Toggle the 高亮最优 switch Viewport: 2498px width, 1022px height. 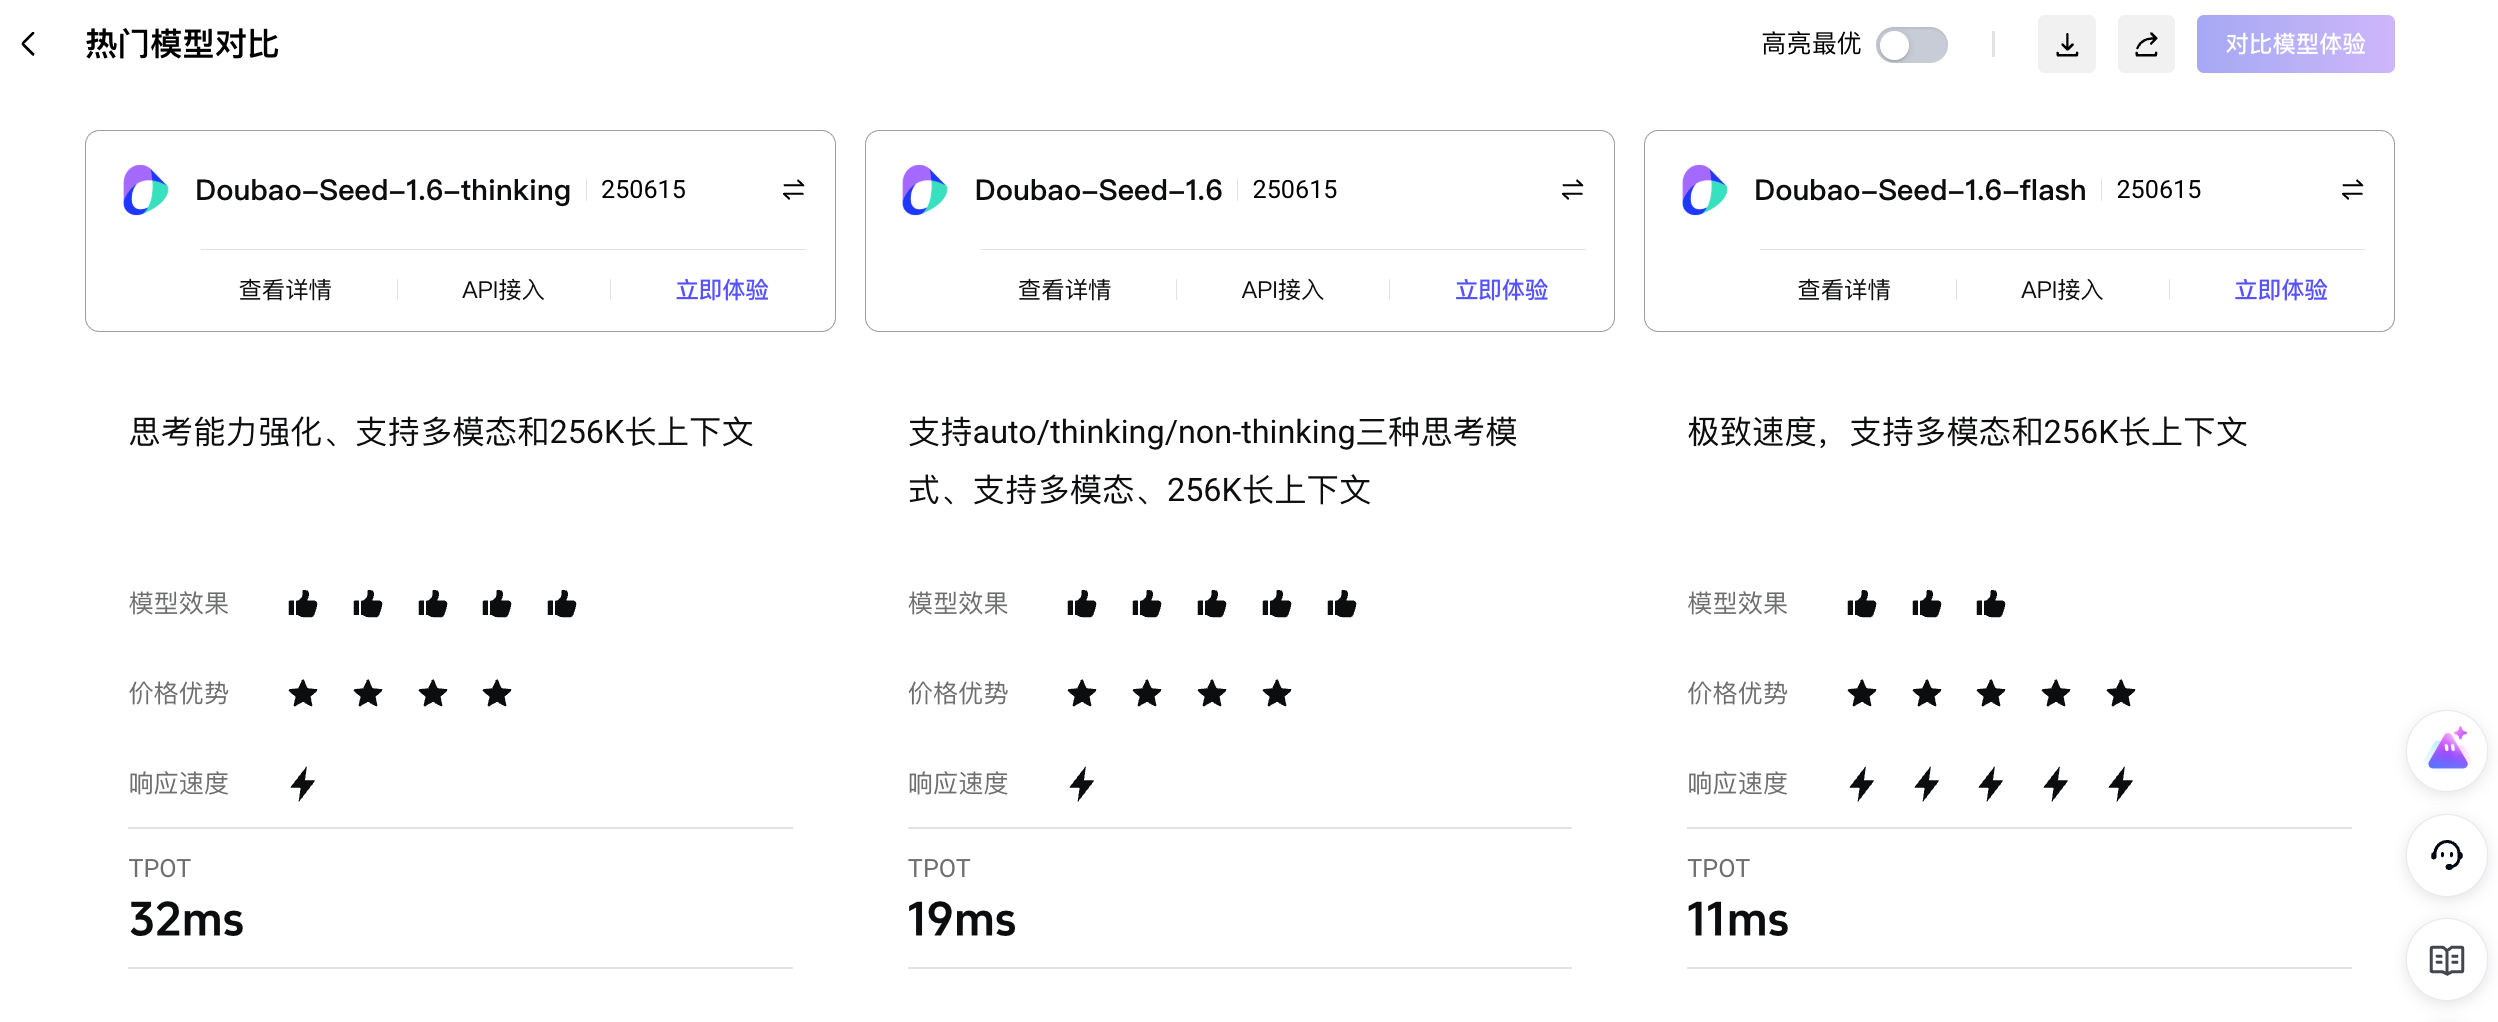pyautogui.click(x=1911, y=44)
